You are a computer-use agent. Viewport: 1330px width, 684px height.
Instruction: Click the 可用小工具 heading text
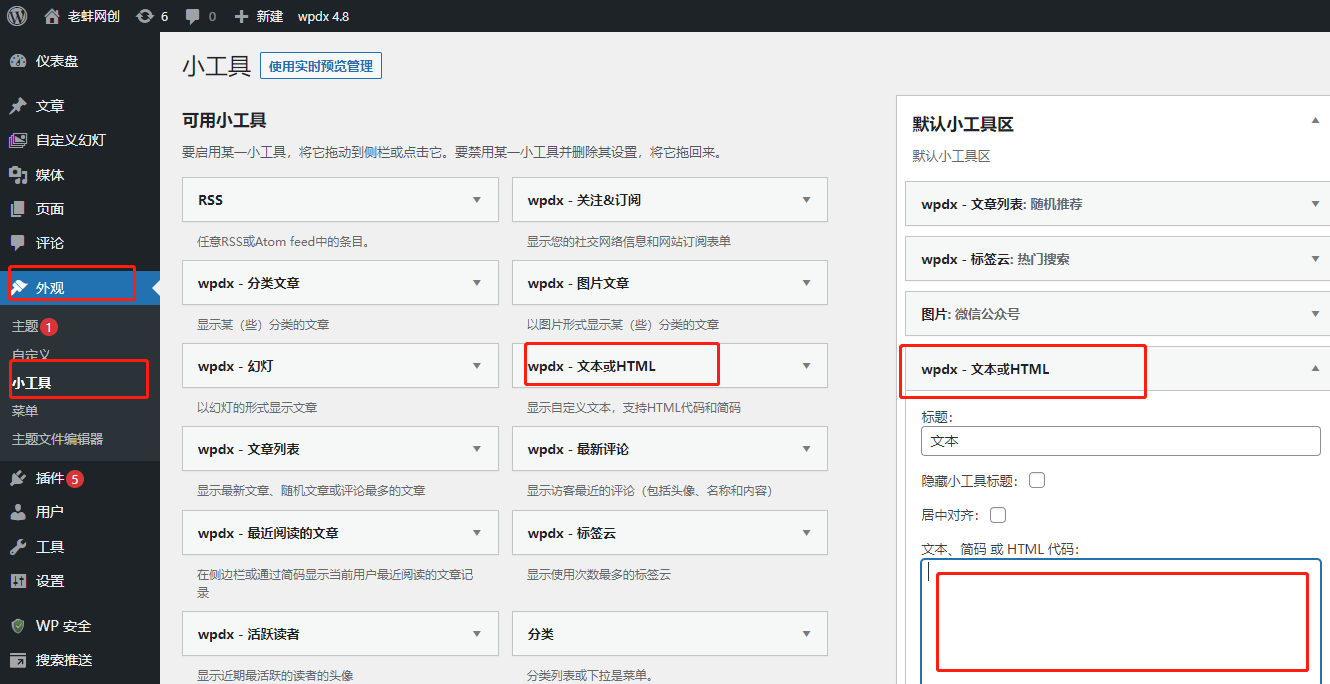click(x=224, y=121)
